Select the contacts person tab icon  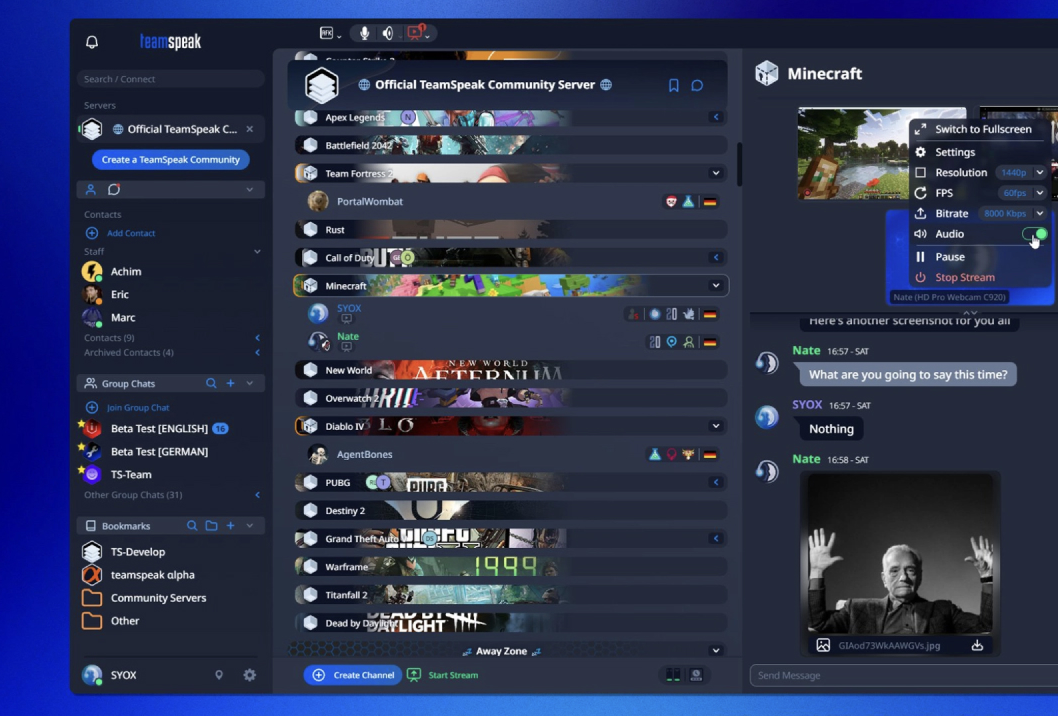click(x=90, y=190)
